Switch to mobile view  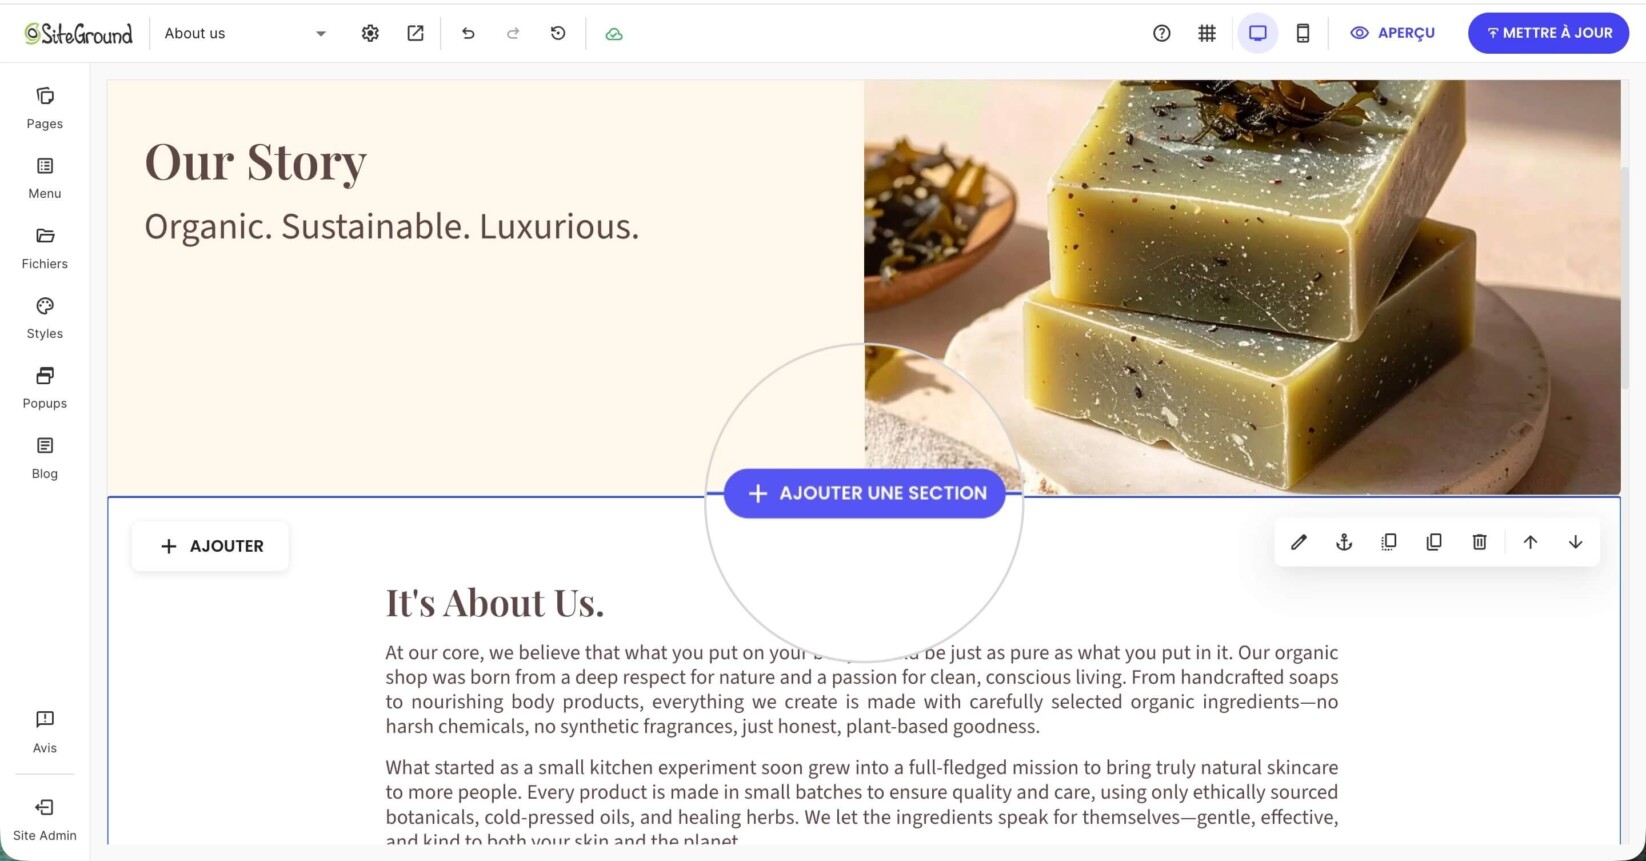[x=1303, y=33]
